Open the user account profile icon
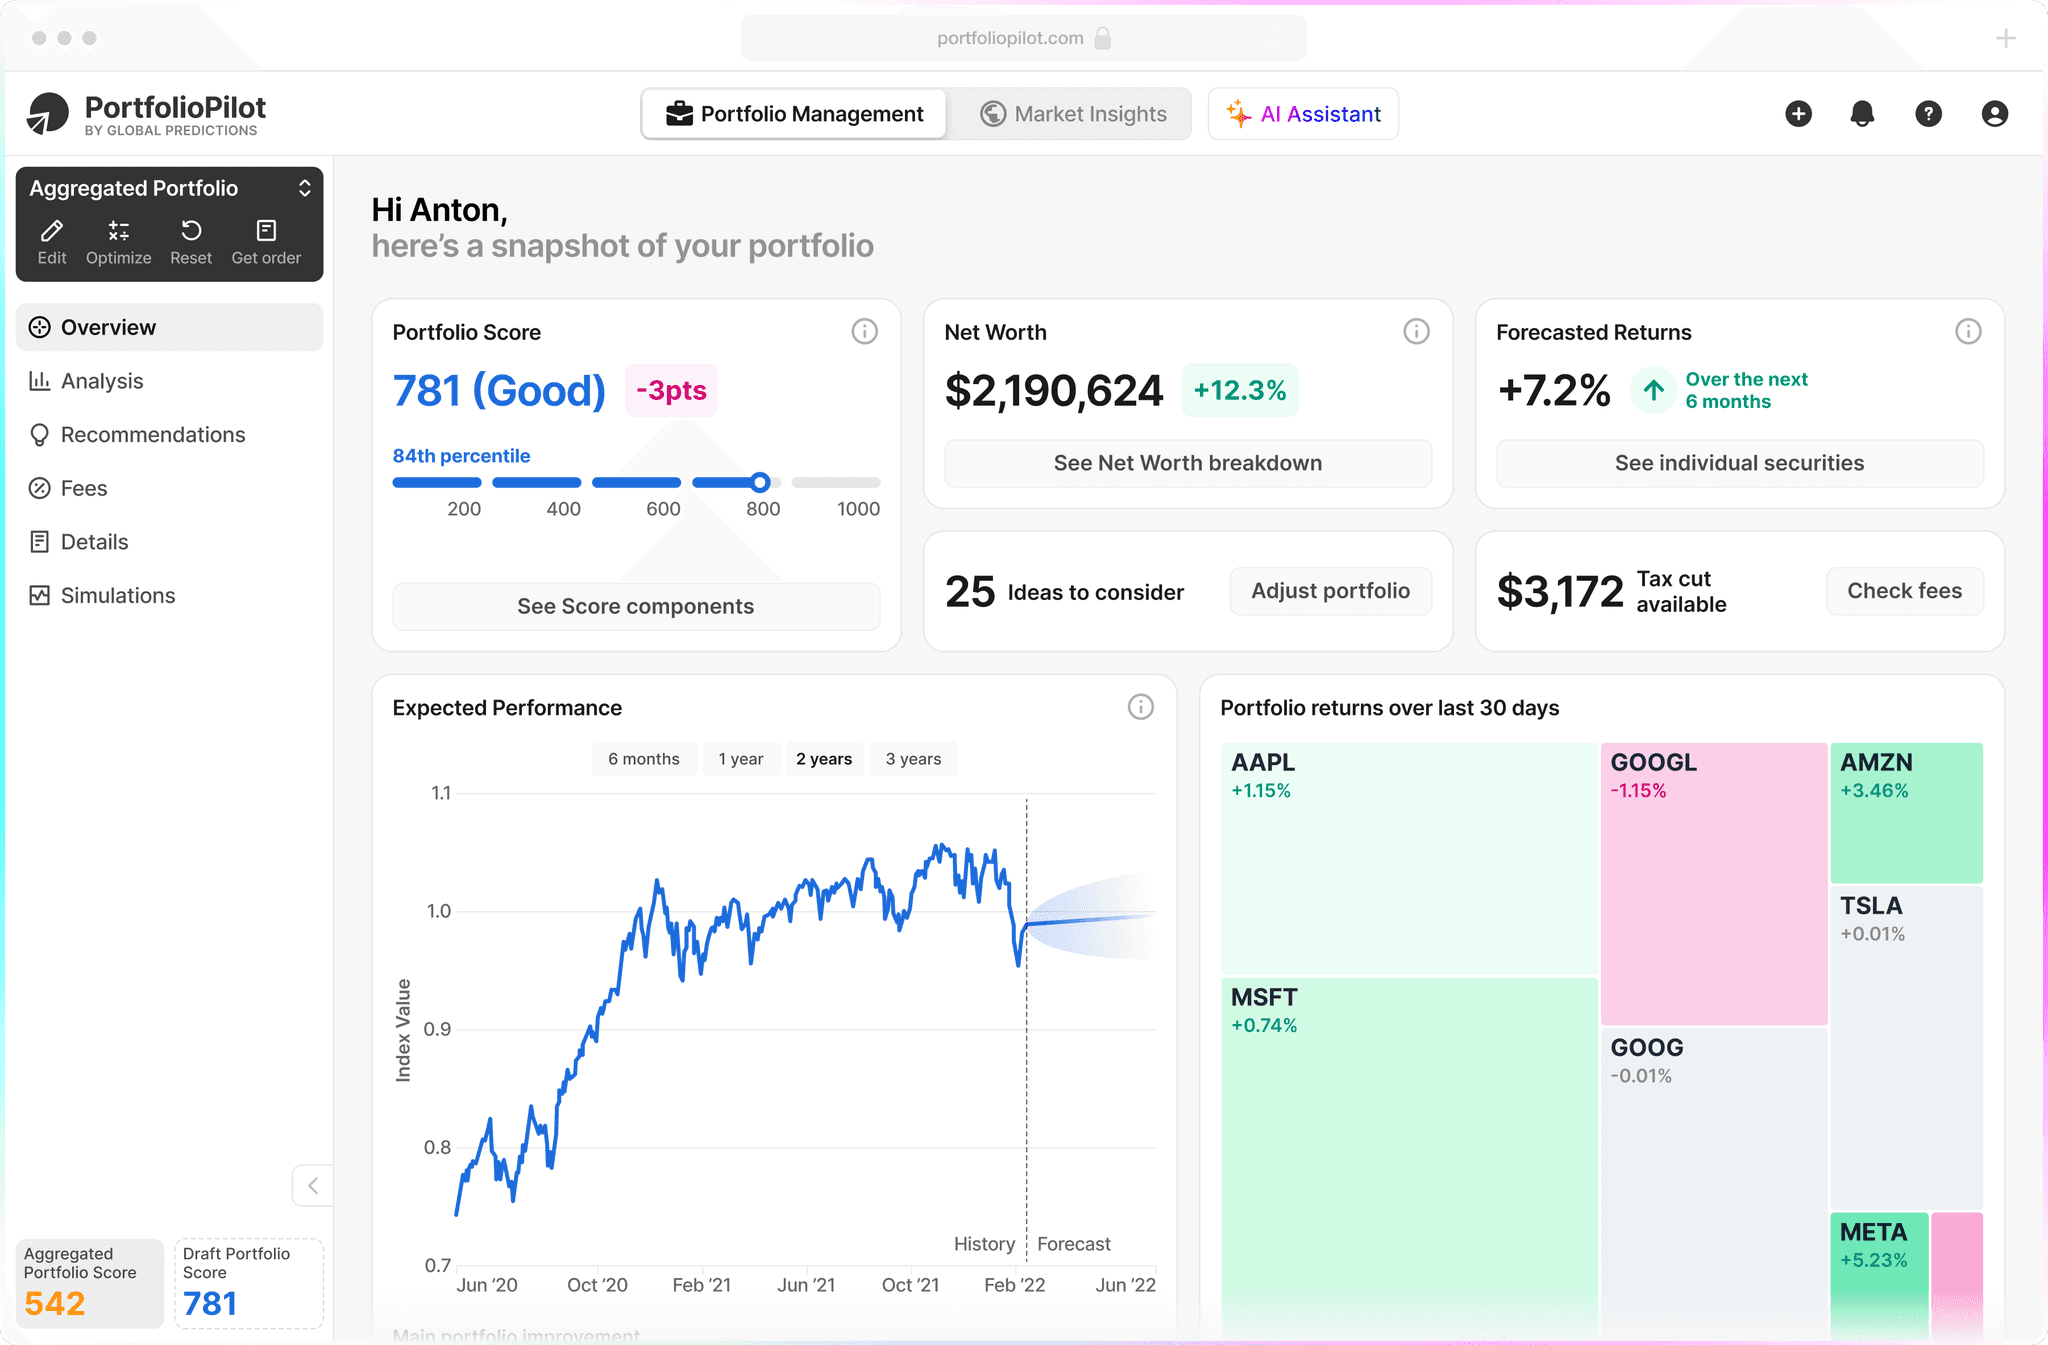Viewport: 2048px width, 1345px height. point(1994,114)
